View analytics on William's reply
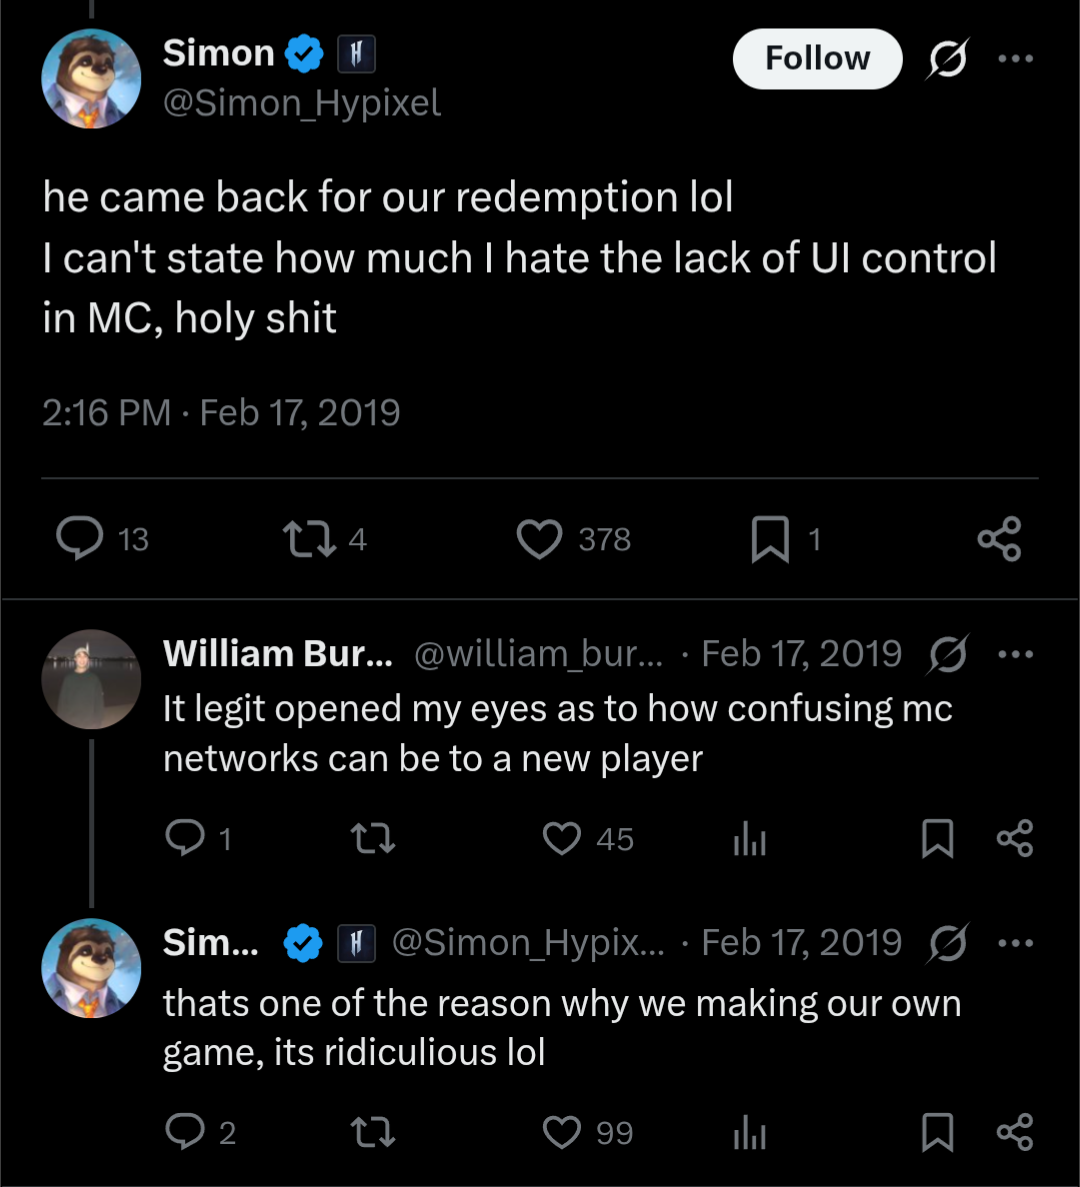Screen dimensions: 1080x1187 tap(749, 840)
